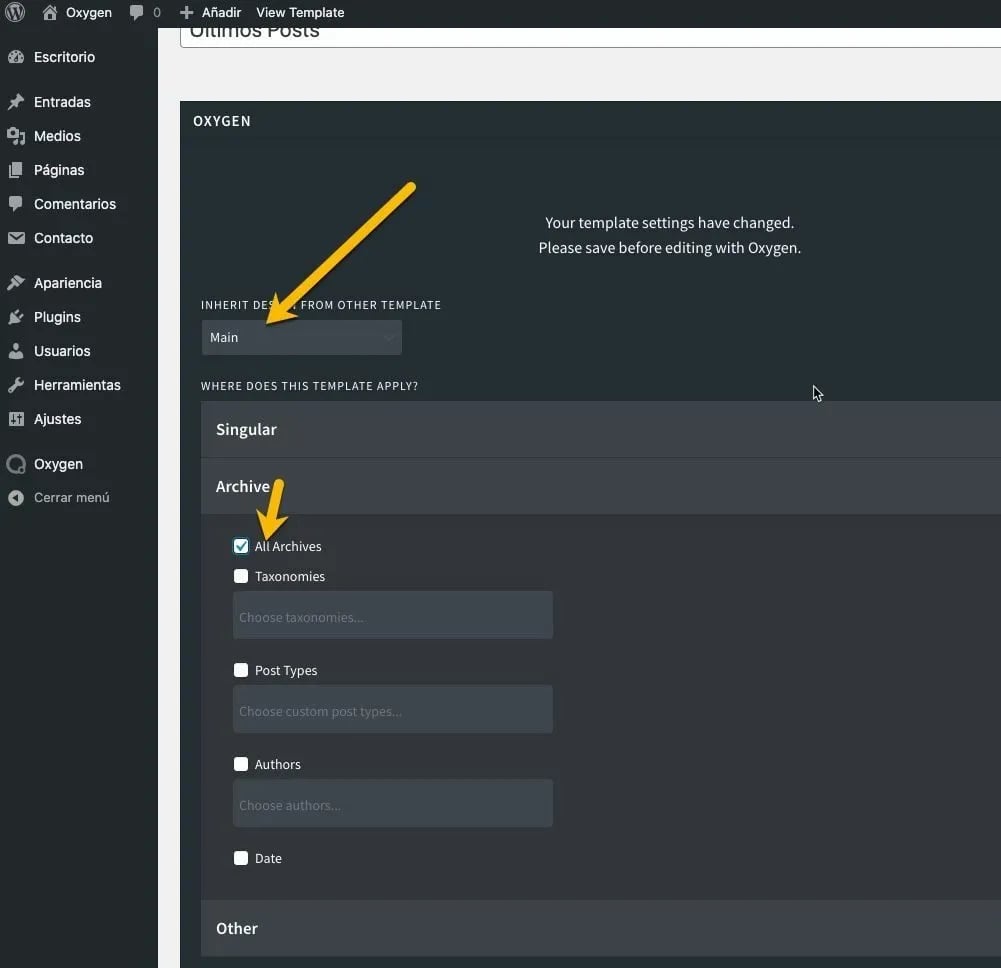This screenshot has width=1001, height=968.
Task: Click the Herramientas wrench icon
Action: coord(16,385)
